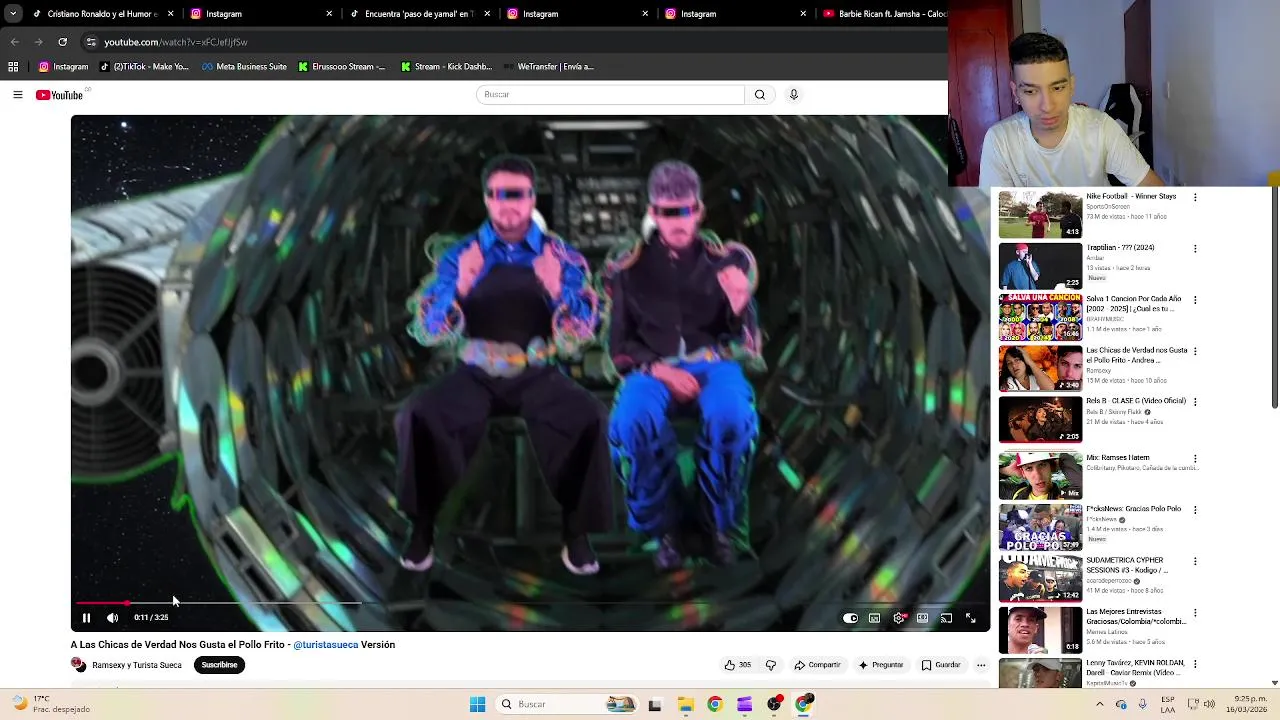Open the YouTube guide hamburger menu
This screenshot has width=1280, height=720.
click(x=17, y=95)
